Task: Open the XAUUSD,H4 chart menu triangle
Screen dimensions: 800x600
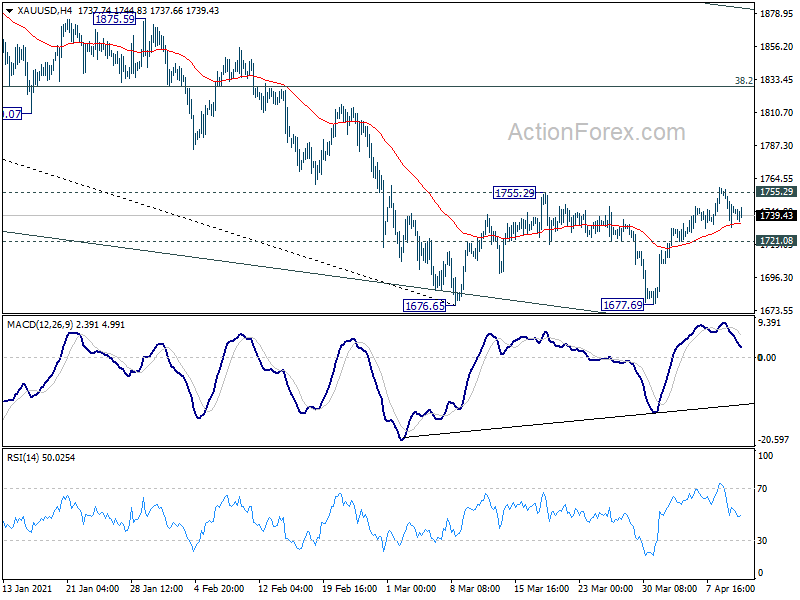Action: 9,11
